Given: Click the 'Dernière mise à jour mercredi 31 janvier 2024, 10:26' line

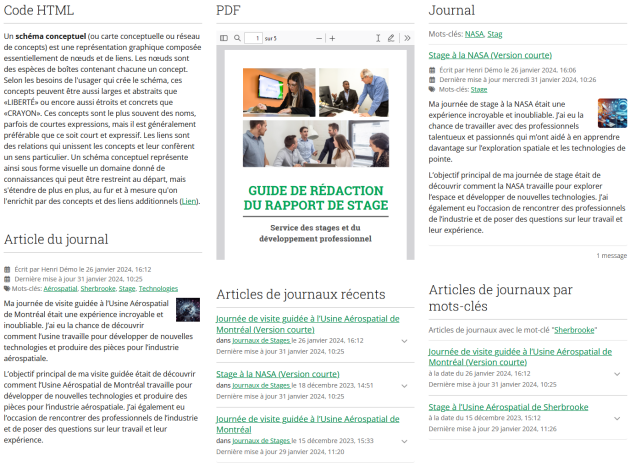Looking at the screenshot, I should pos(518,80).
